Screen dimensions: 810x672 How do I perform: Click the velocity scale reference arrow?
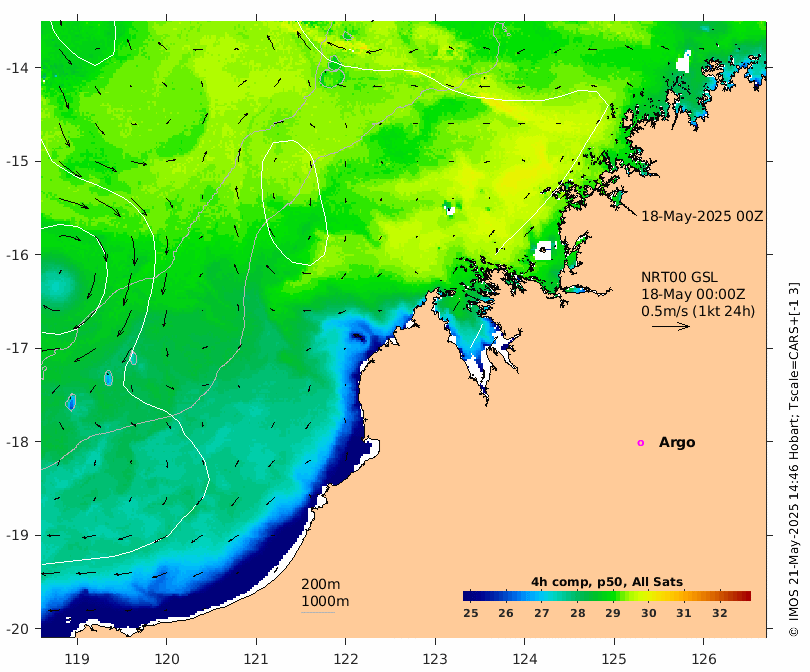point(671,326)
